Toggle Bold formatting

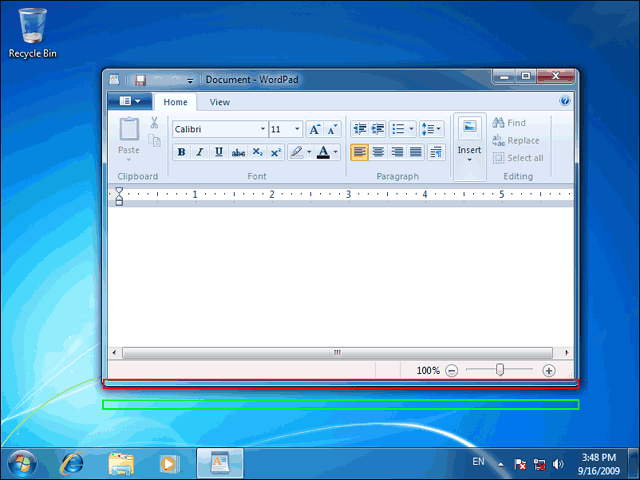182,152
